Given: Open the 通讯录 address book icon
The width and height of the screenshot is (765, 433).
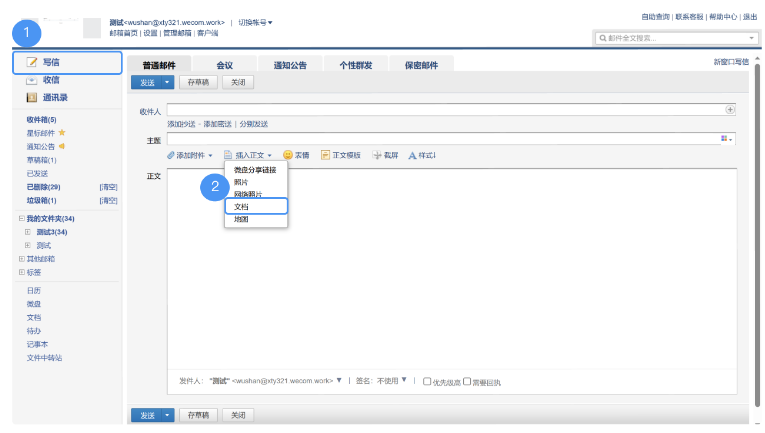Looking at the screenshot, I should pos(31,97).
